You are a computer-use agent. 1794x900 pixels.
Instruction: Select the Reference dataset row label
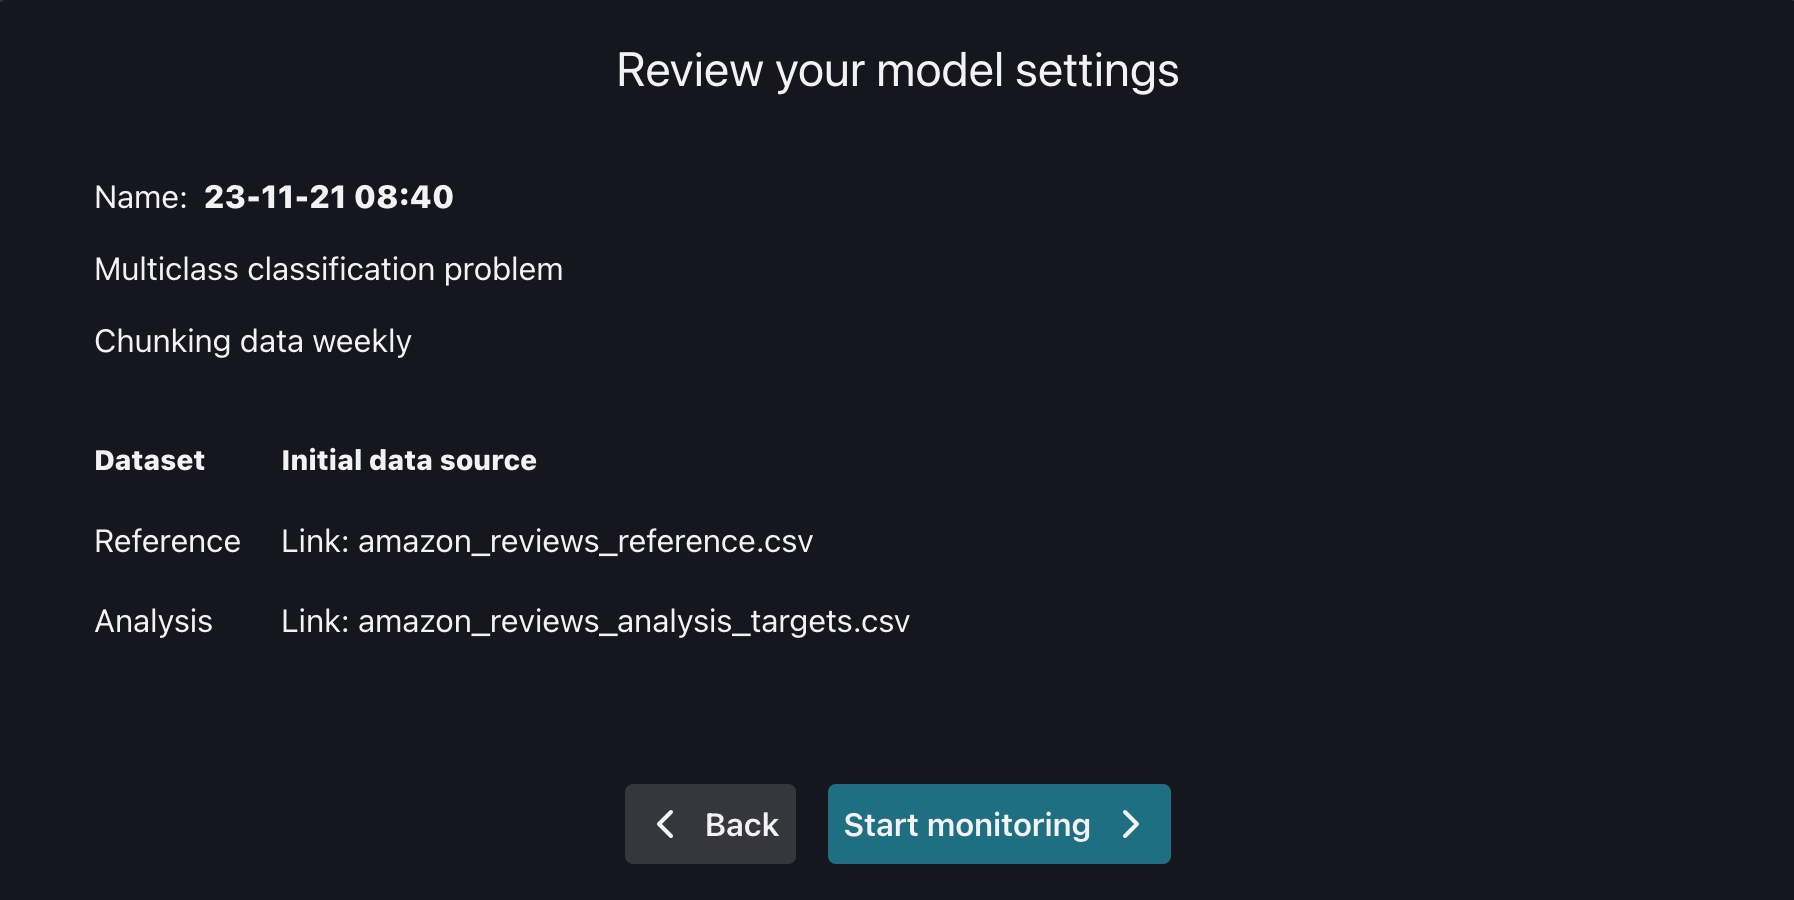tap(167, 541)
